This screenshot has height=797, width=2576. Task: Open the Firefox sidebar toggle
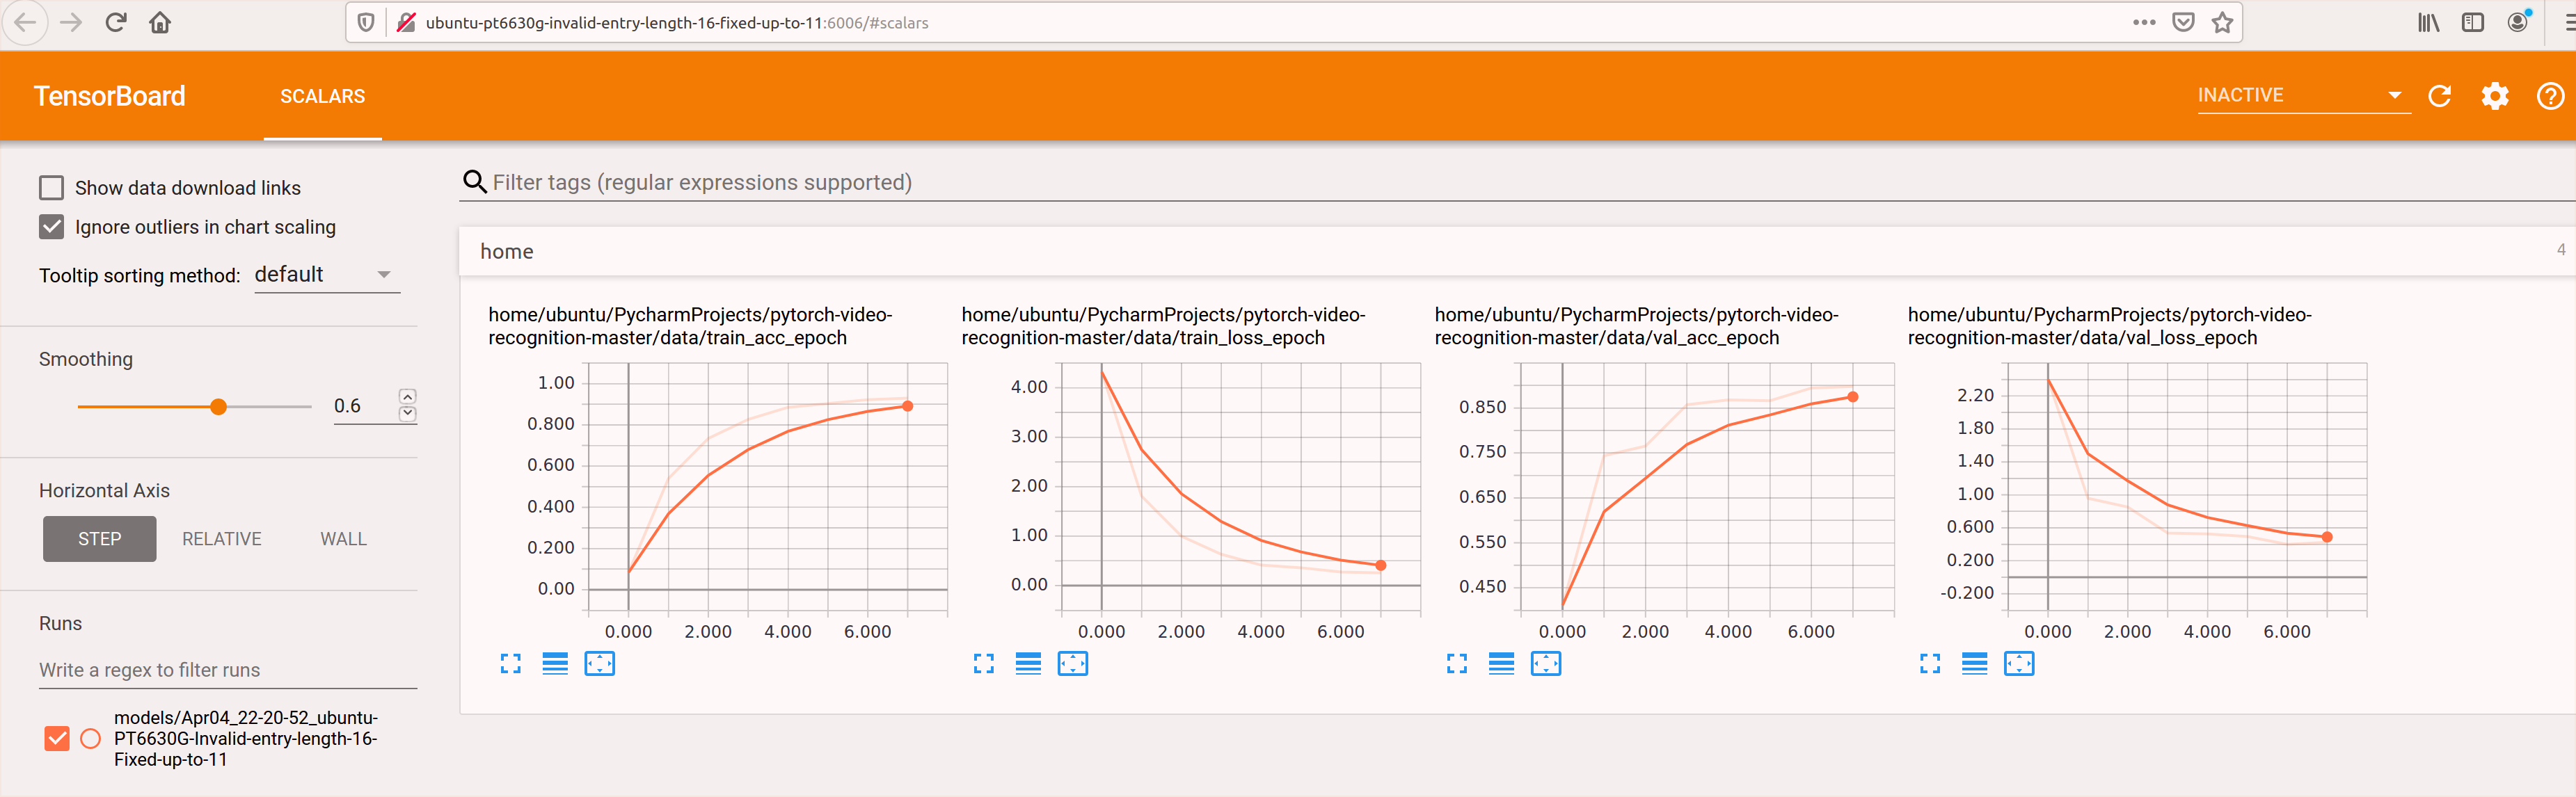(x=2473, y=22)
